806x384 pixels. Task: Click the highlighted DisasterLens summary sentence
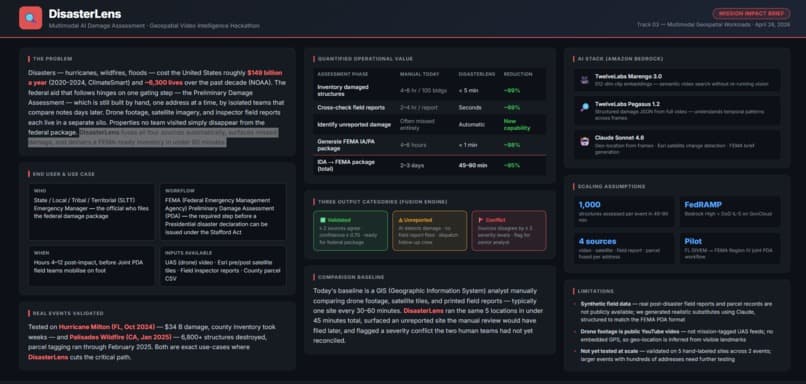point(153,138)
